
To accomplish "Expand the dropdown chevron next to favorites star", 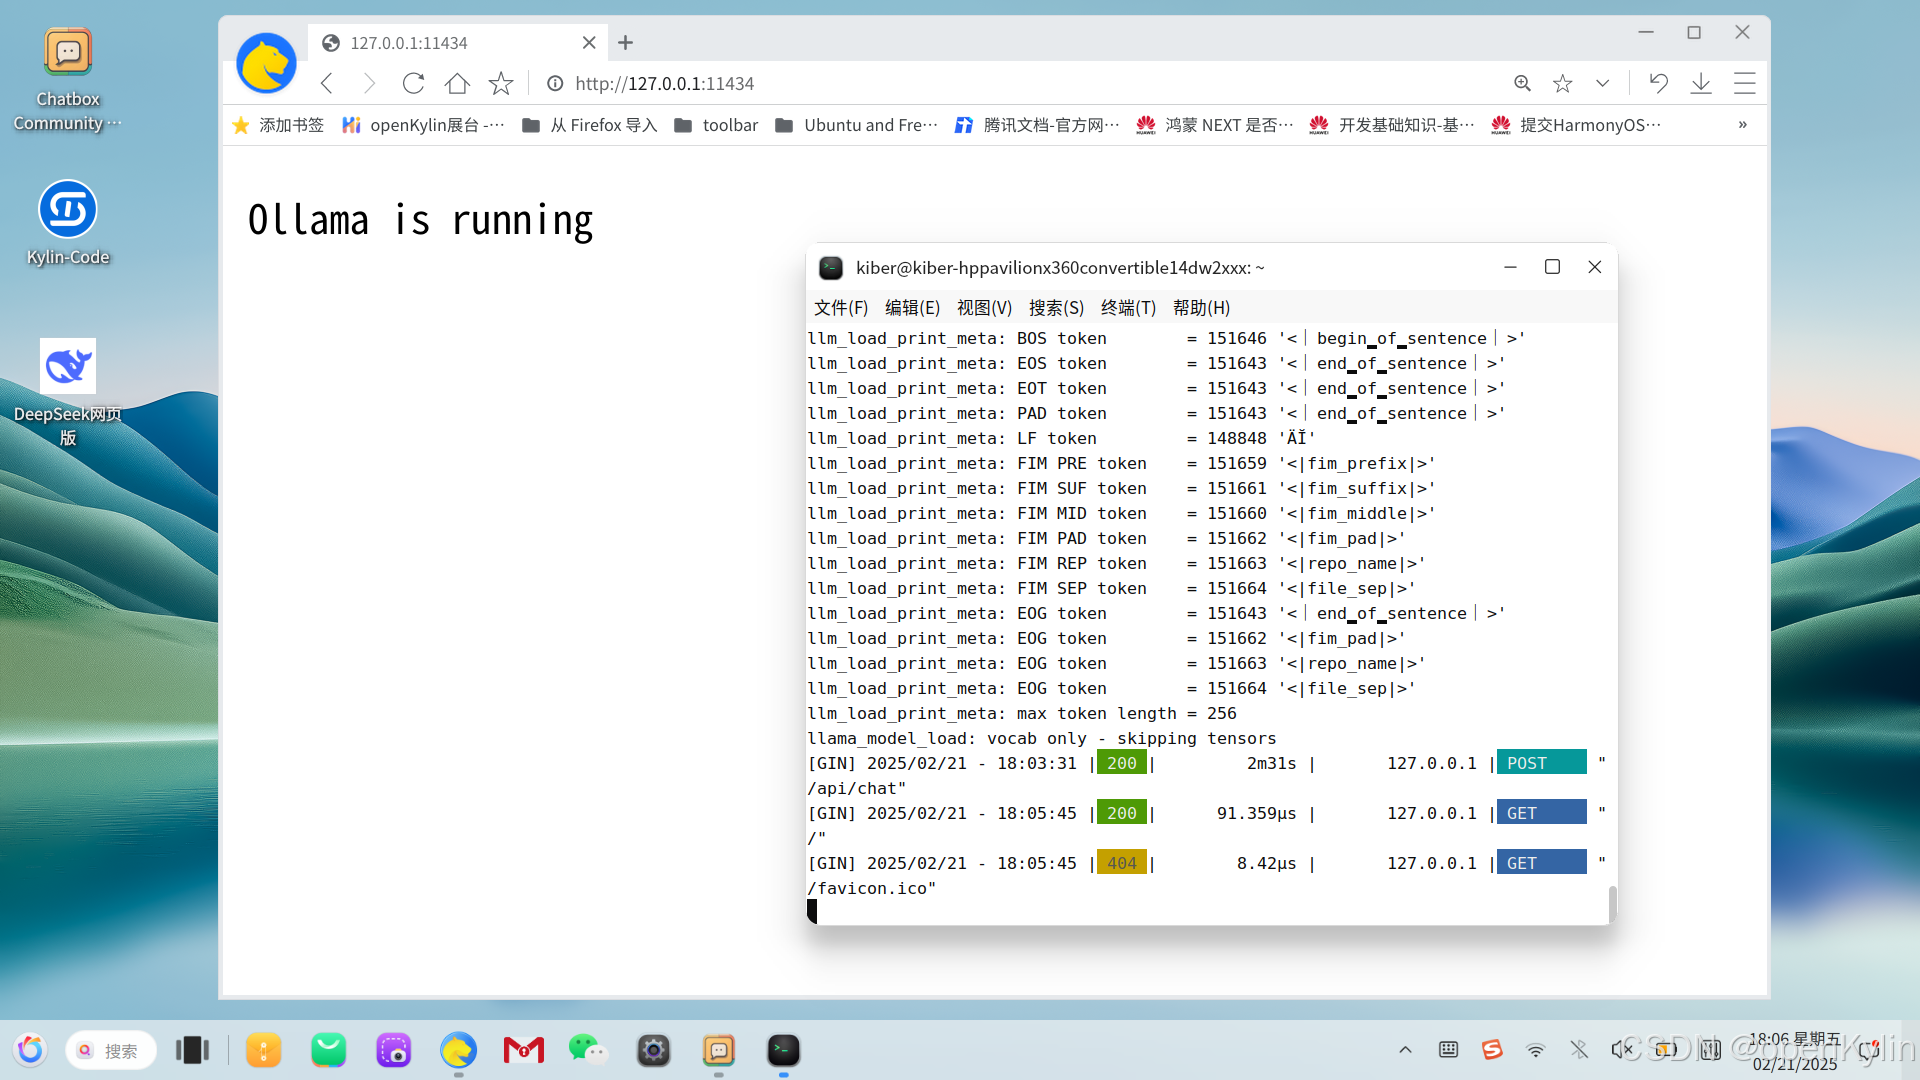I will click(x=1603, y=84).
